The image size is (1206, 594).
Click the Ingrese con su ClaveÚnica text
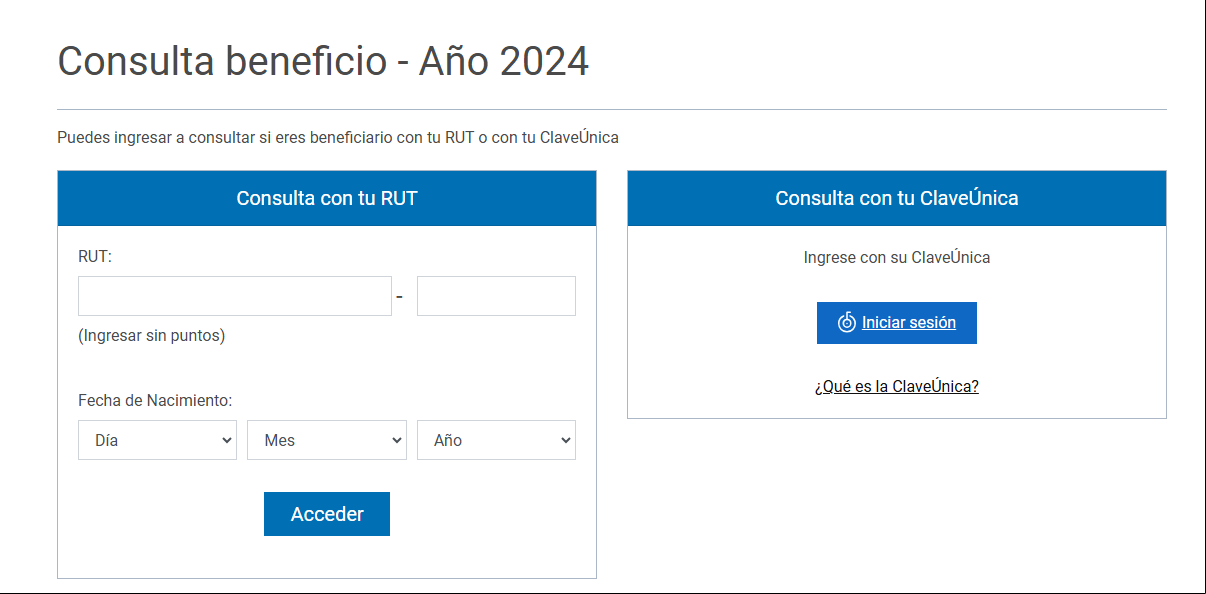point(897,258)
